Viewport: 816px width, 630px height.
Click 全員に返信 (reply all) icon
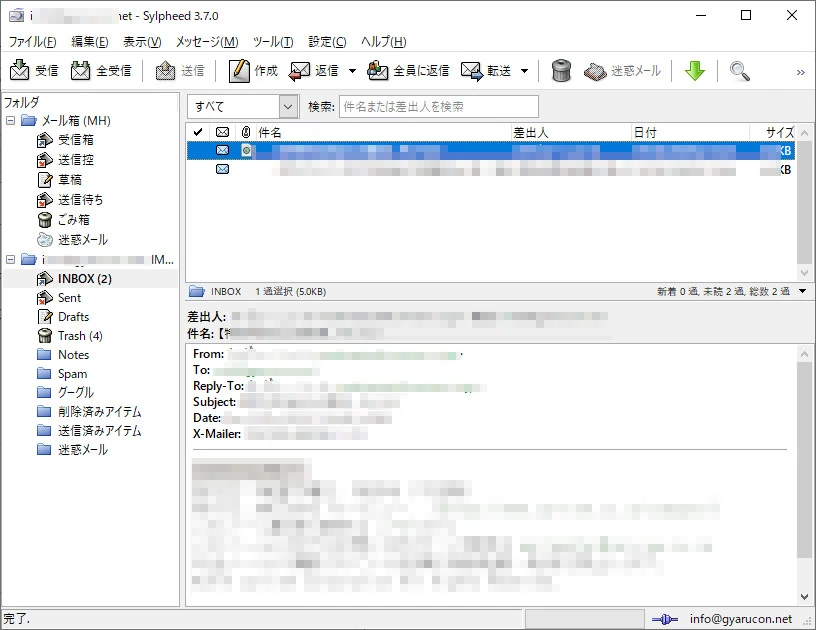(x=378, y=71)
